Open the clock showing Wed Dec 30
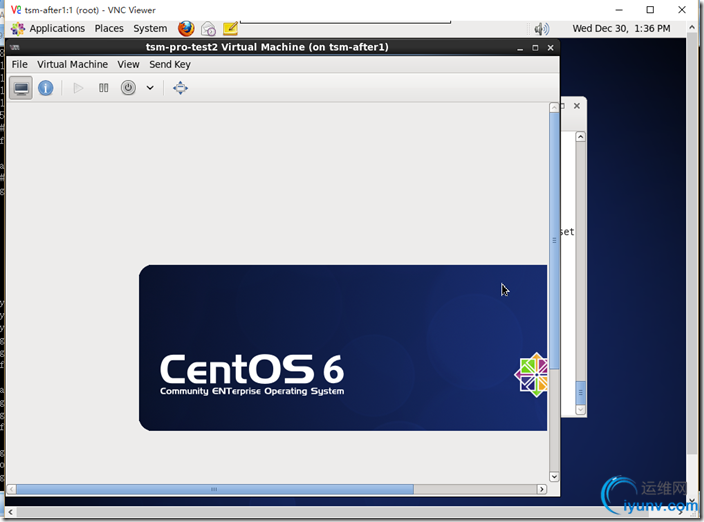The height and width of the screenshot is (522, 704). point(621,28)
